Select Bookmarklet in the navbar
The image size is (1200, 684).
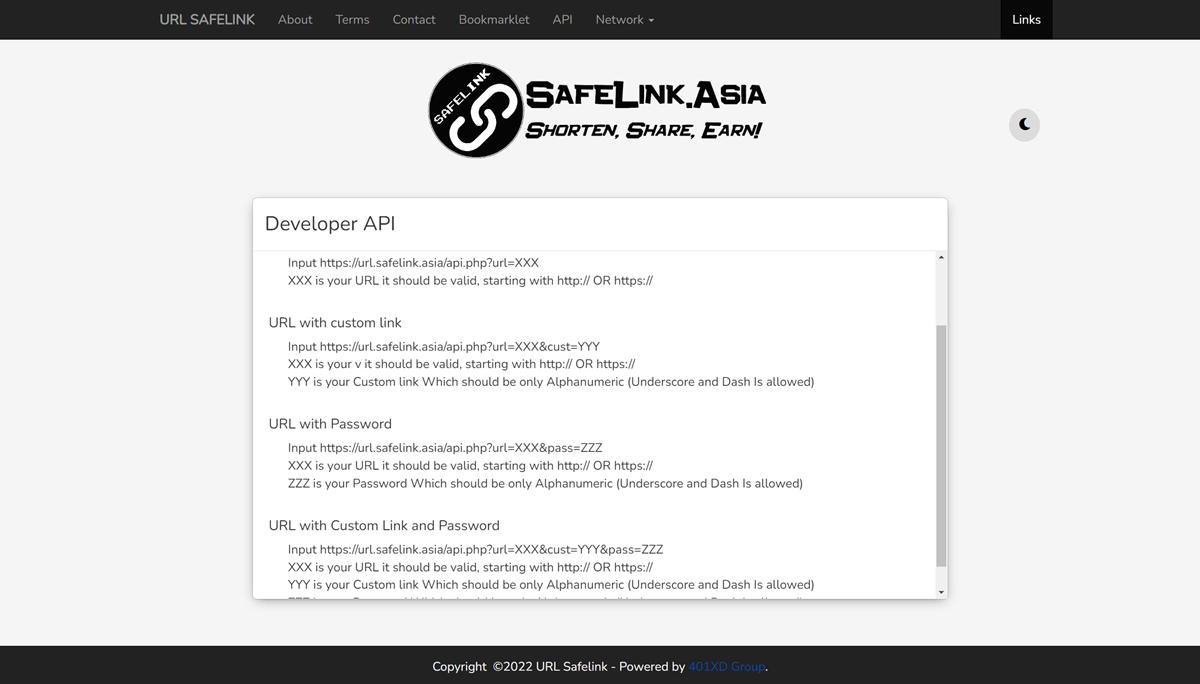pyautogui.click(x=494, y=19)
